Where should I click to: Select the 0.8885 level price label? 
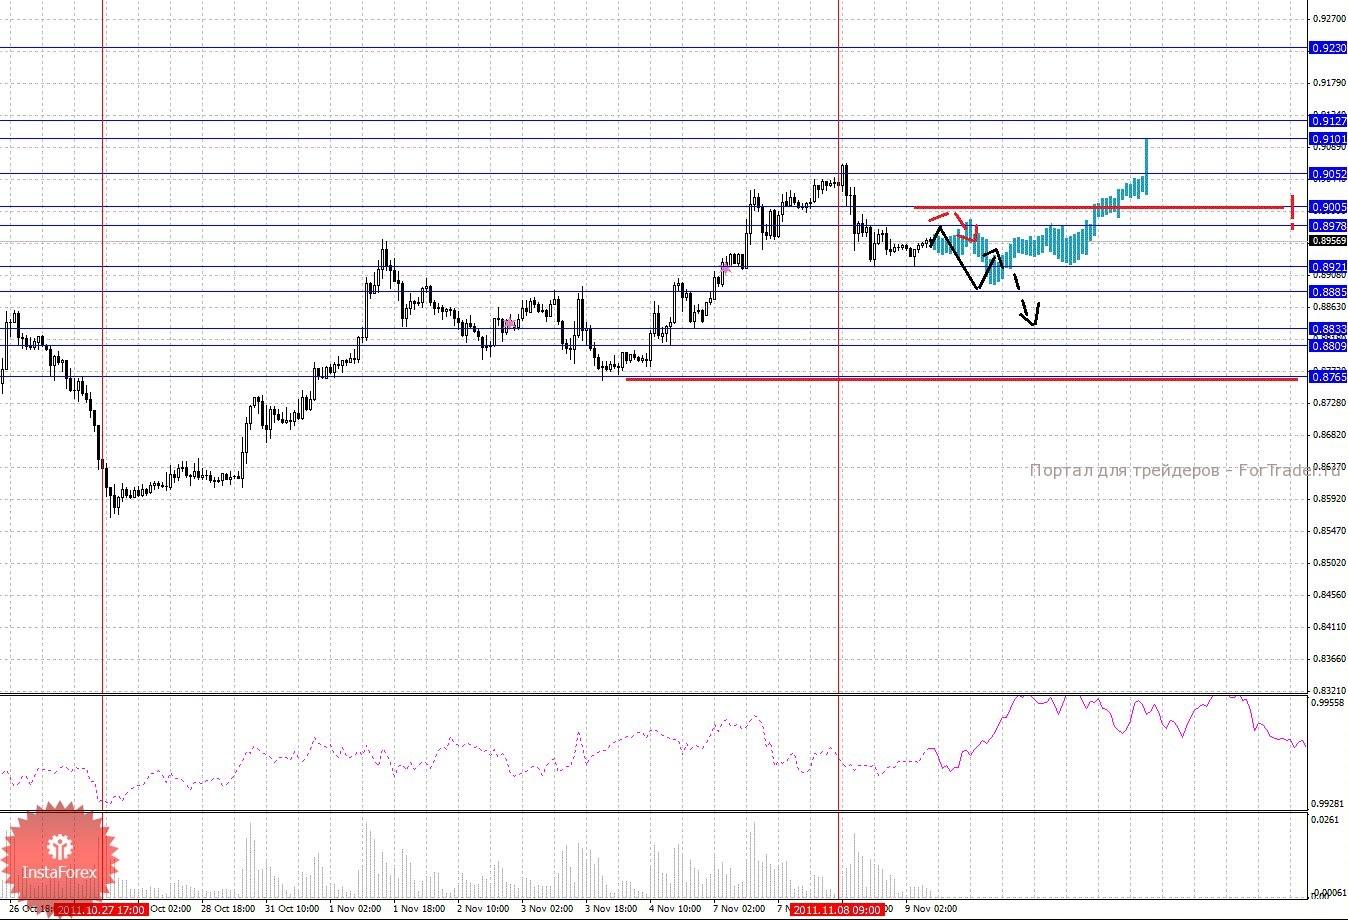tap(1328, 292)
